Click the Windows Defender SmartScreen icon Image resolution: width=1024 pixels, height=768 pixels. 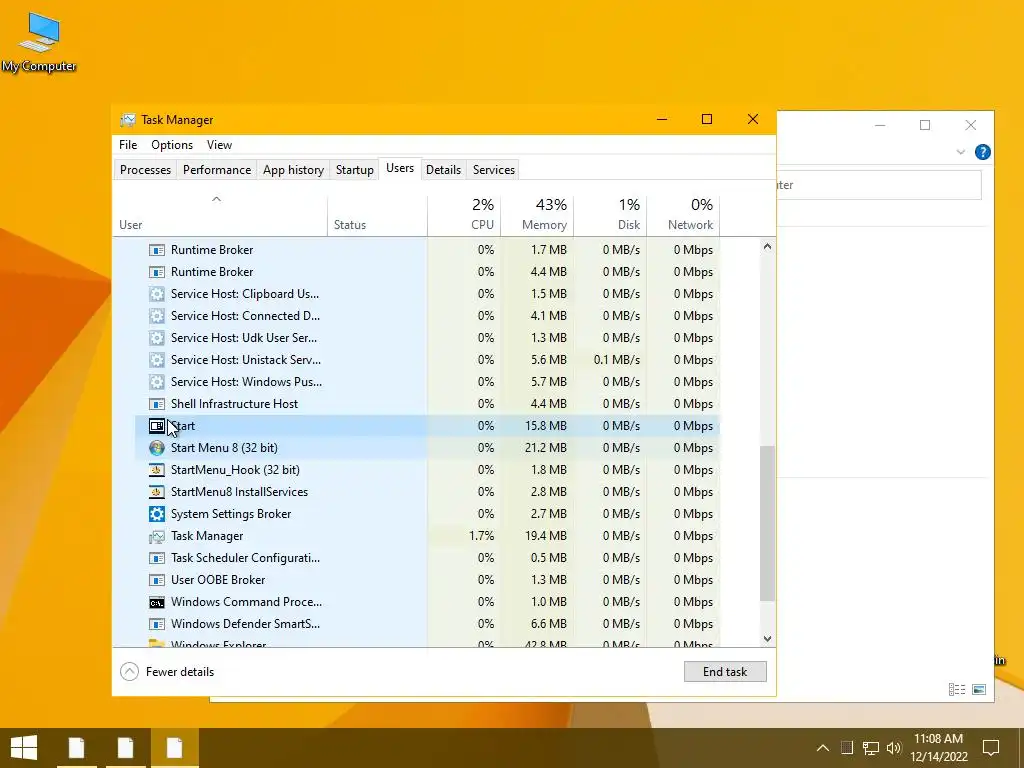click(157, 624)
